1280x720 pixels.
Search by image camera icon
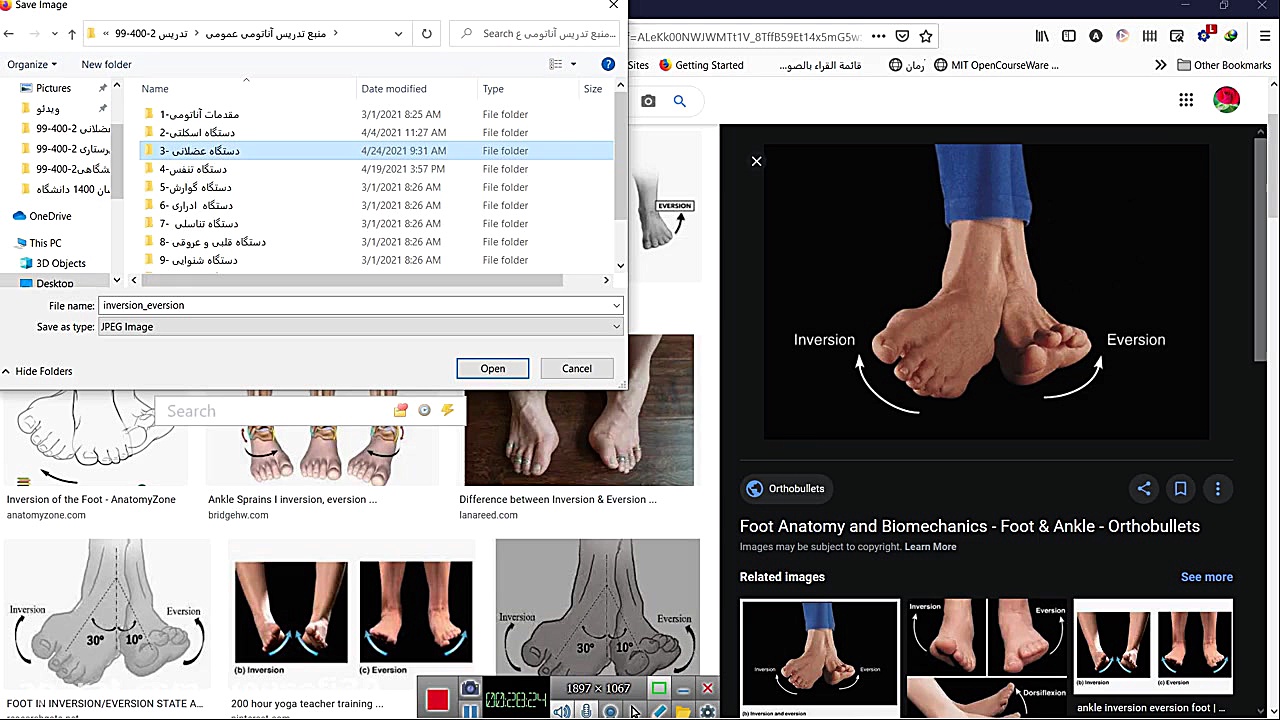649,101
